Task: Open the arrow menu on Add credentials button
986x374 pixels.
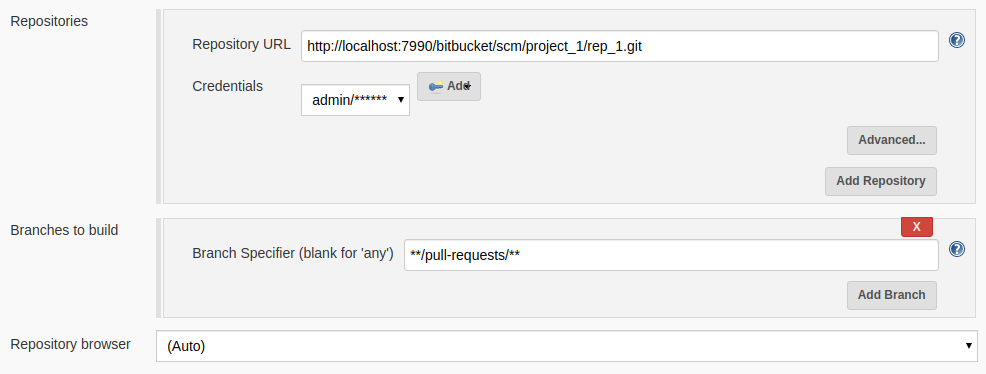Action: click(467, 86)
